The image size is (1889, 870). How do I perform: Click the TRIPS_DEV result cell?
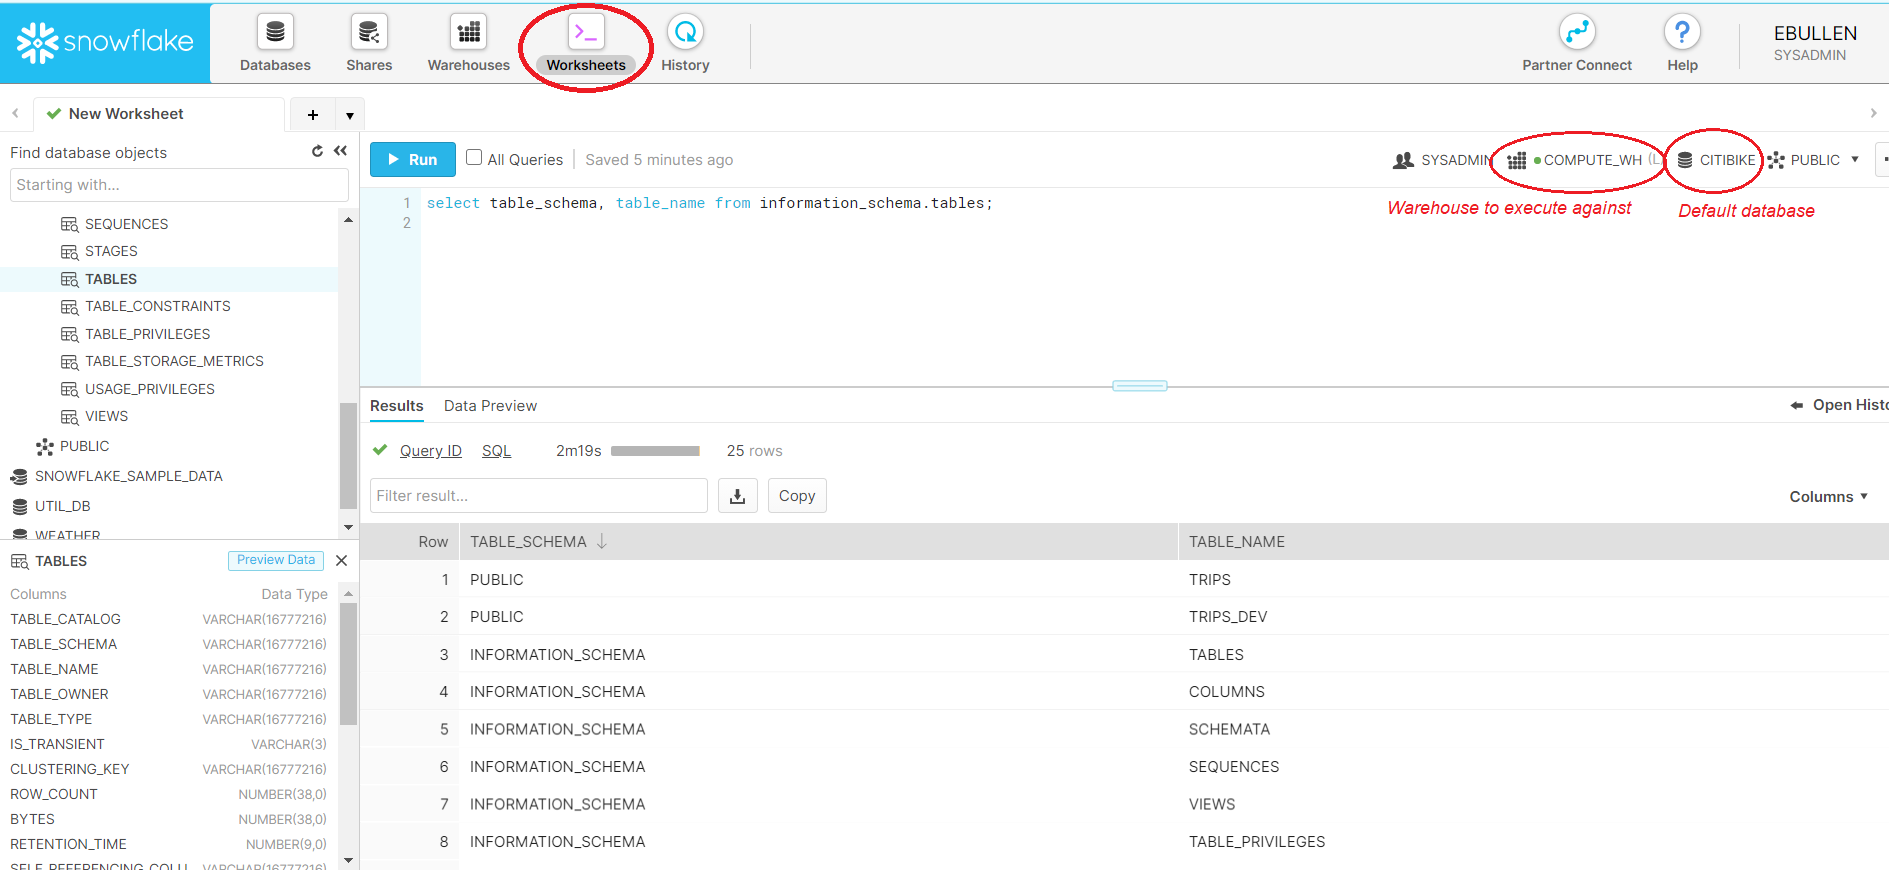[x=1228, y=617]
